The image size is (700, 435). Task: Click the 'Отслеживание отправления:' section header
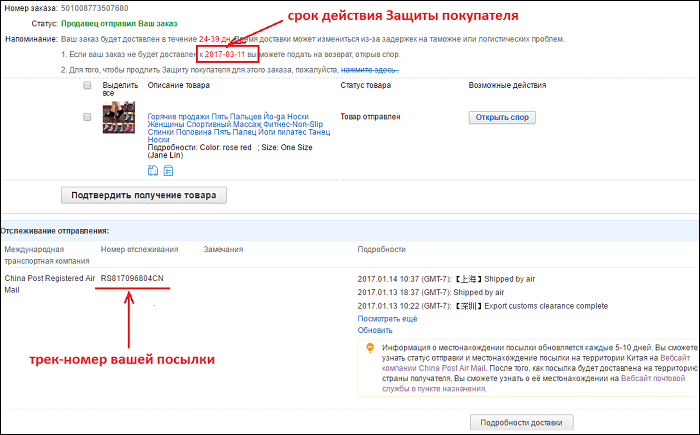[x=54, y=231]
